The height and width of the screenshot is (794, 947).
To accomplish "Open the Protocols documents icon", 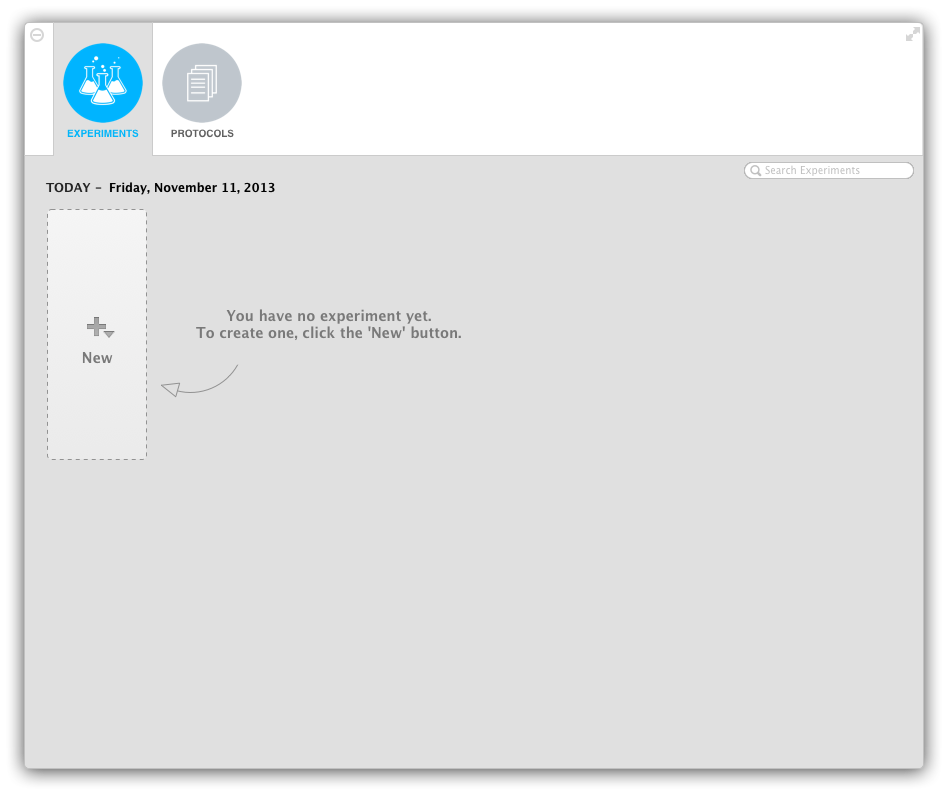I will click(202, 83).
